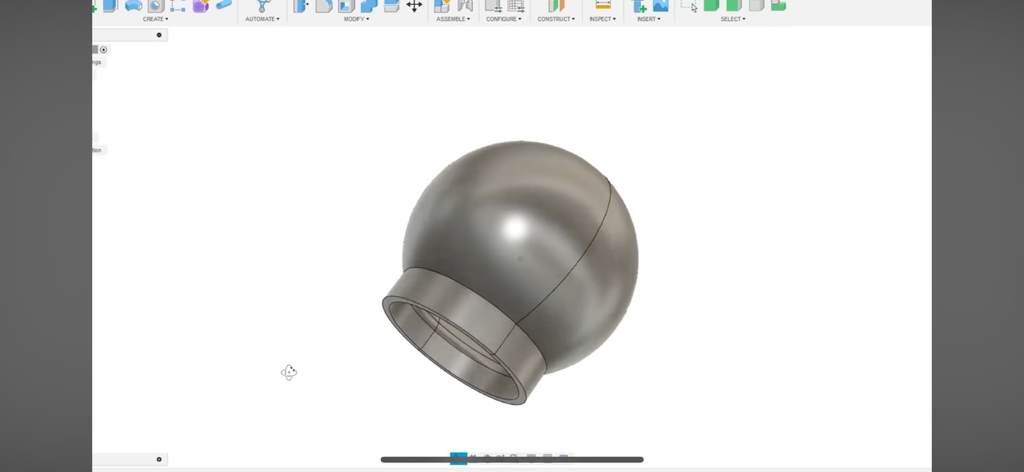Image resolution: width=1024 pixels, height=472 pixels.
Task: Select the Construct offset plane icon
Action: (556, 6)
